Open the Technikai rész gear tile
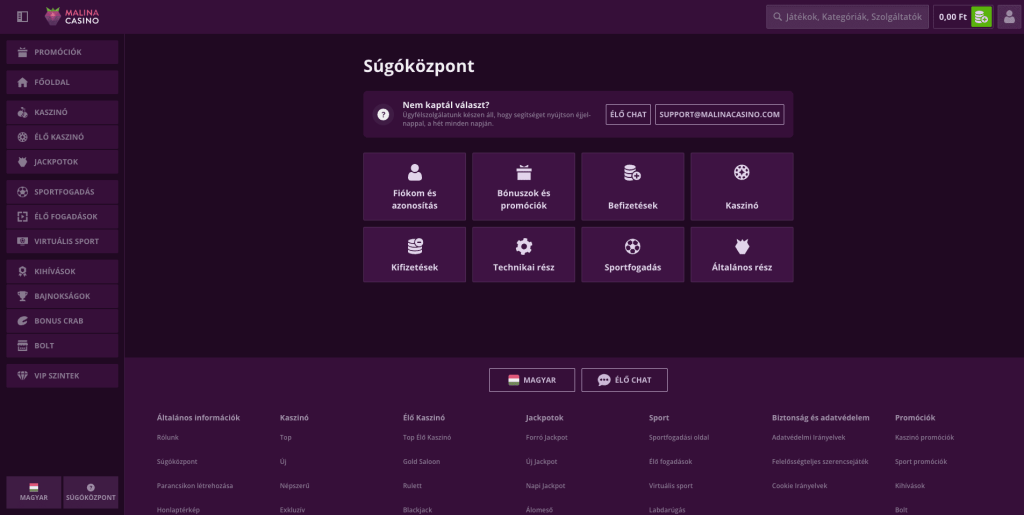 click(x=523, y=254)
